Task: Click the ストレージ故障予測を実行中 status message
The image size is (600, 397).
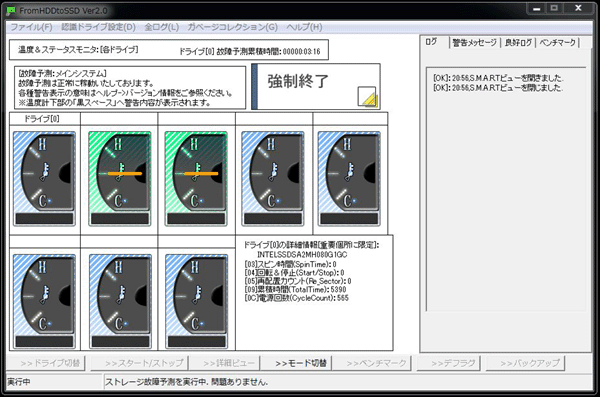Action: click(x=186, y=382)
